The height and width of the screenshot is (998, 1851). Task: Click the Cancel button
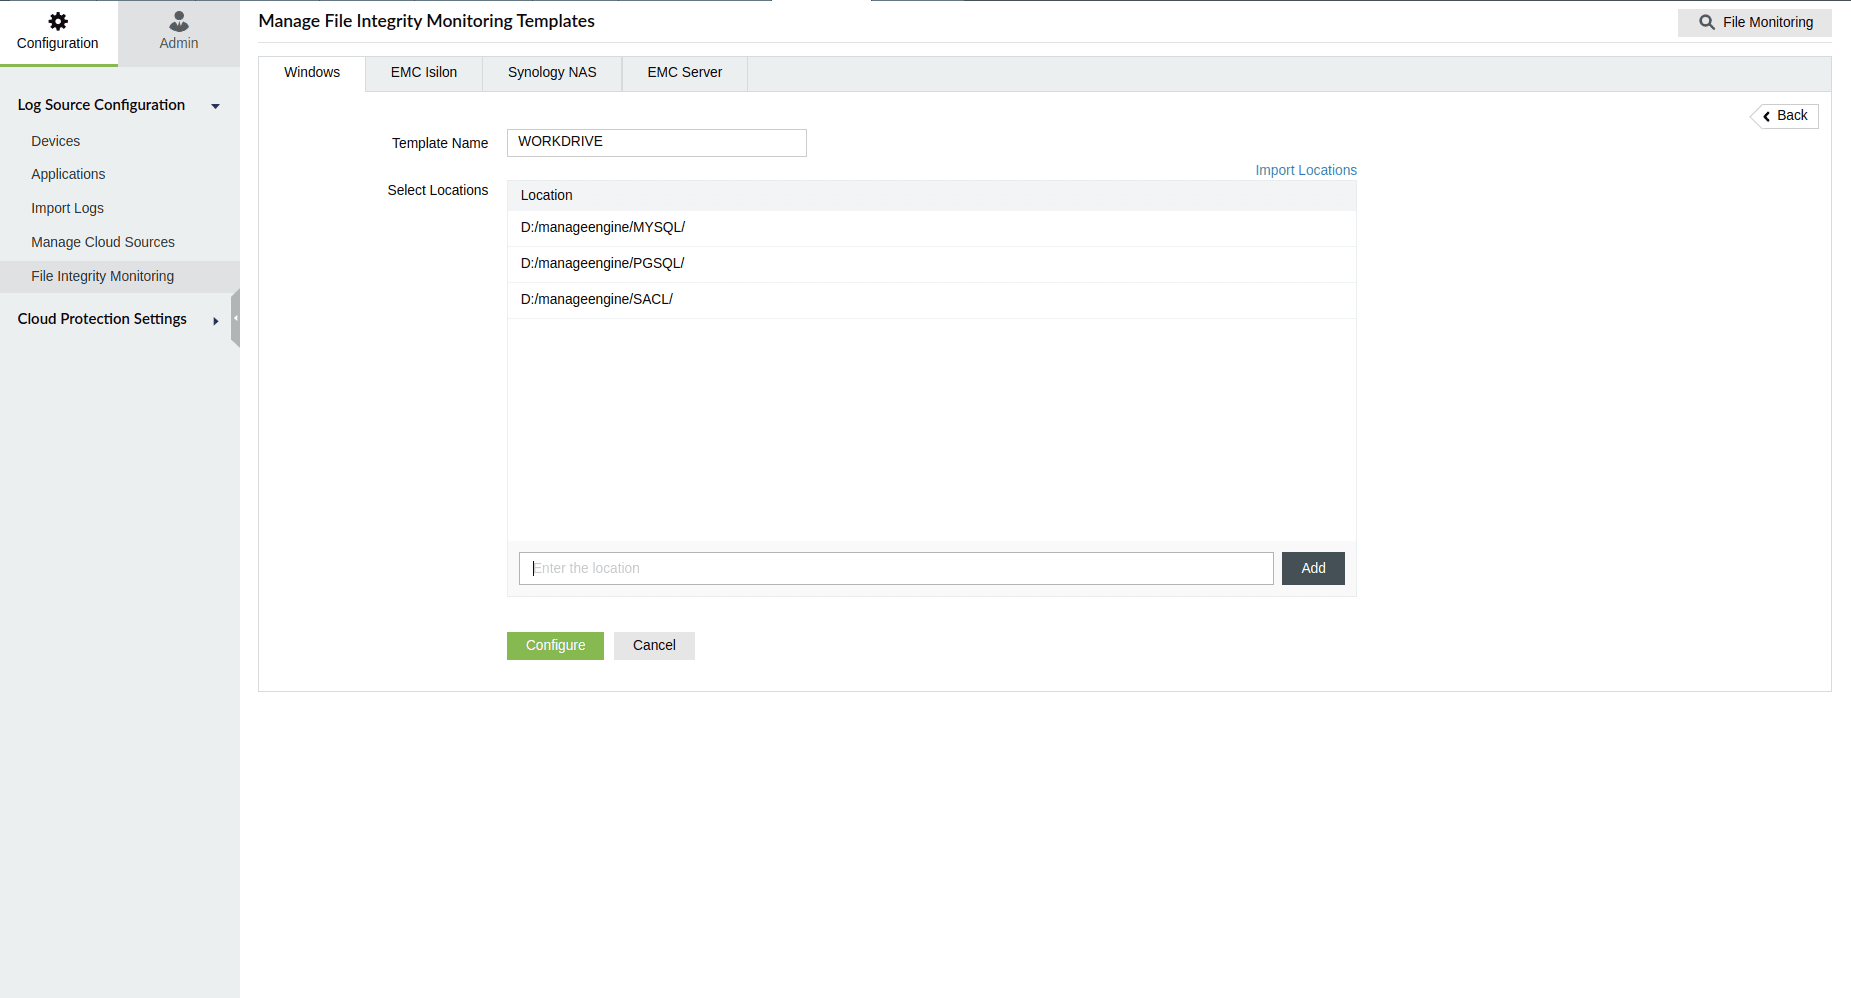(x=654, y=645)
